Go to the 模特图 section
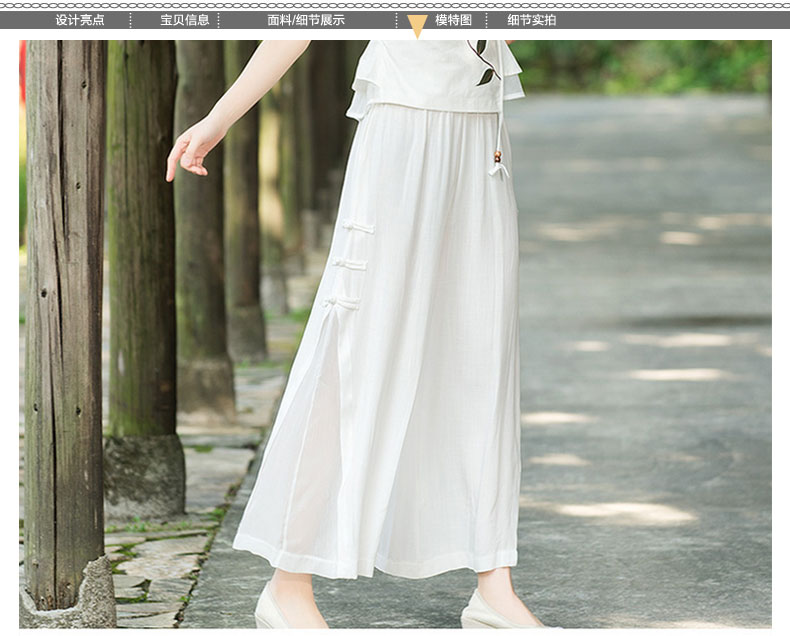This screenshot has height=636, width=790. coord(453,20)
